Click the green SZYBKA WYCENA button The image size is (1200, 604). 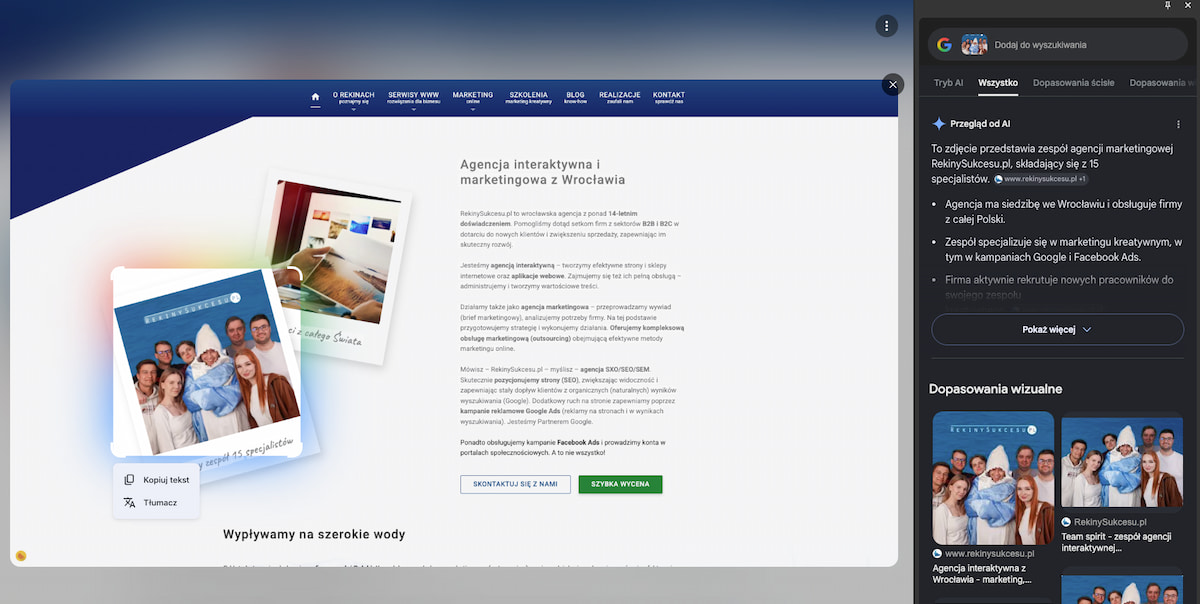coord(620,484)
